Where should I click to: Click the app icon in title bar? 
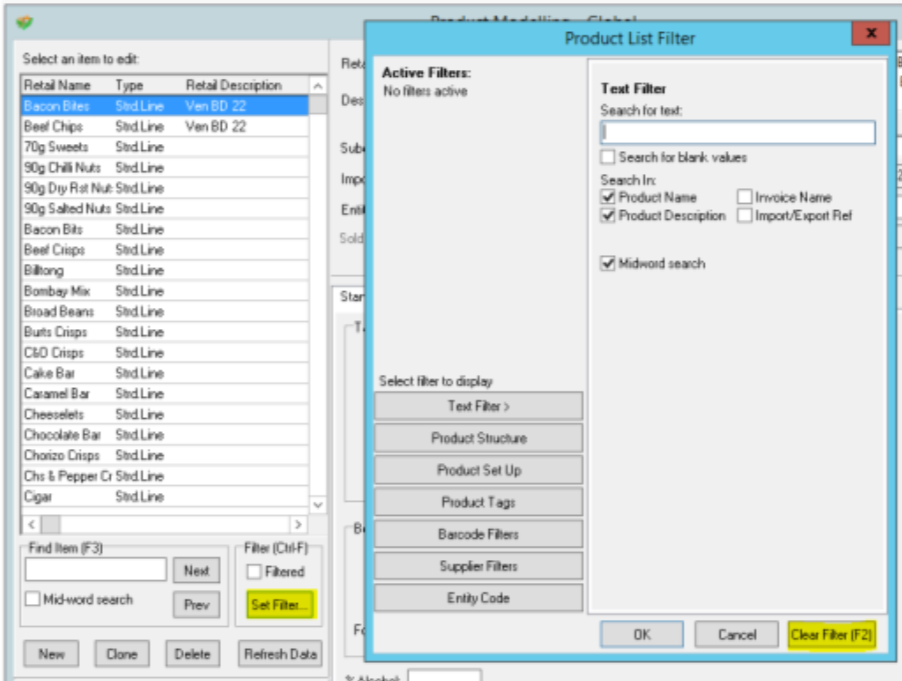(x=26, y=21)
